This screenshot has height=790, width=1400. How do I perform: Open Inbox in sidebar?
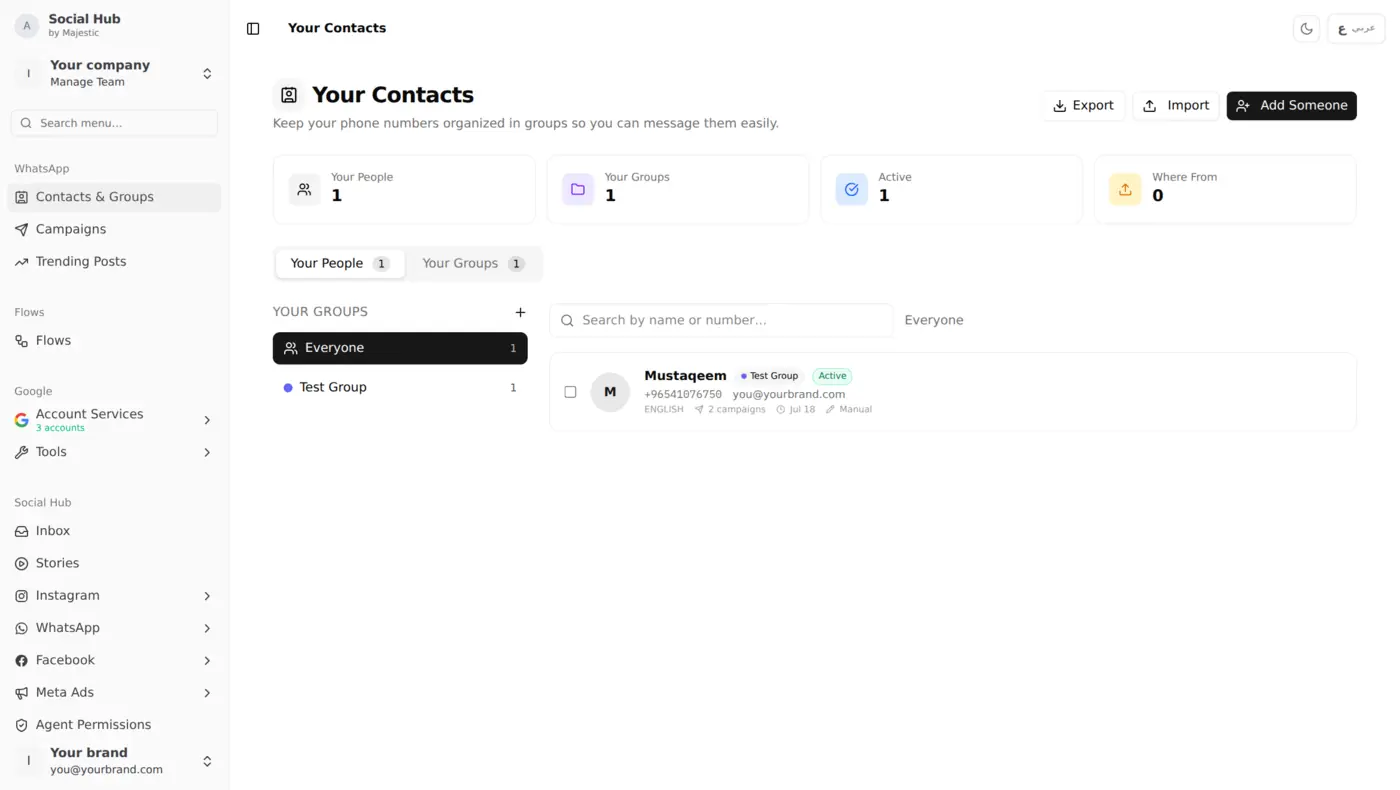(115, 531)
